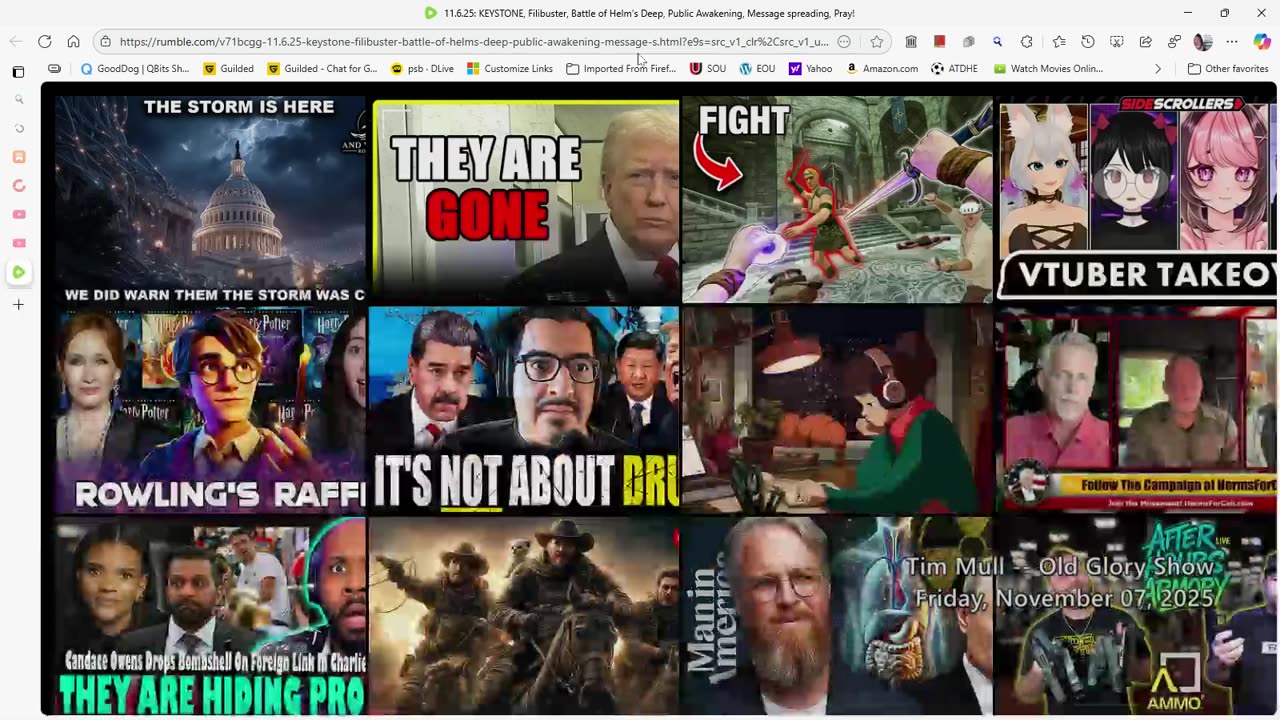Select the red swirl tab in sidebar
The height and width of the screenshot is (720, 1280).
coord(18,186)
